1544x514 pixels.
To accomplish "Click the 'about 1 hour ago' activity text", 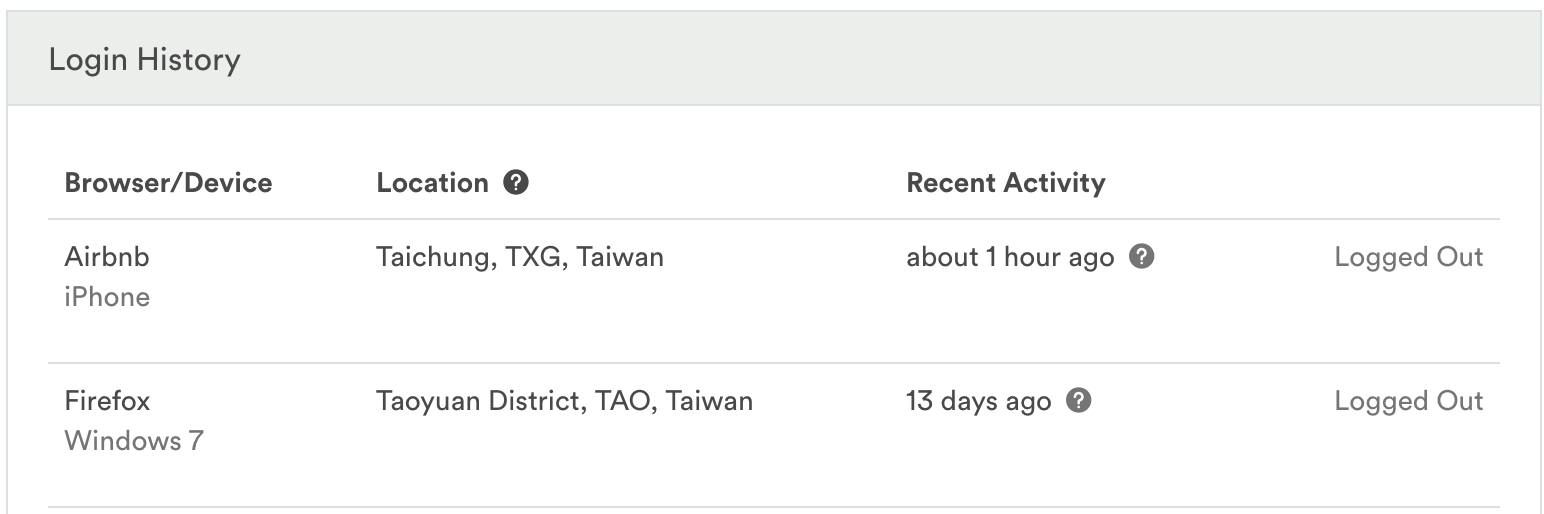I will coord(1009,257).
